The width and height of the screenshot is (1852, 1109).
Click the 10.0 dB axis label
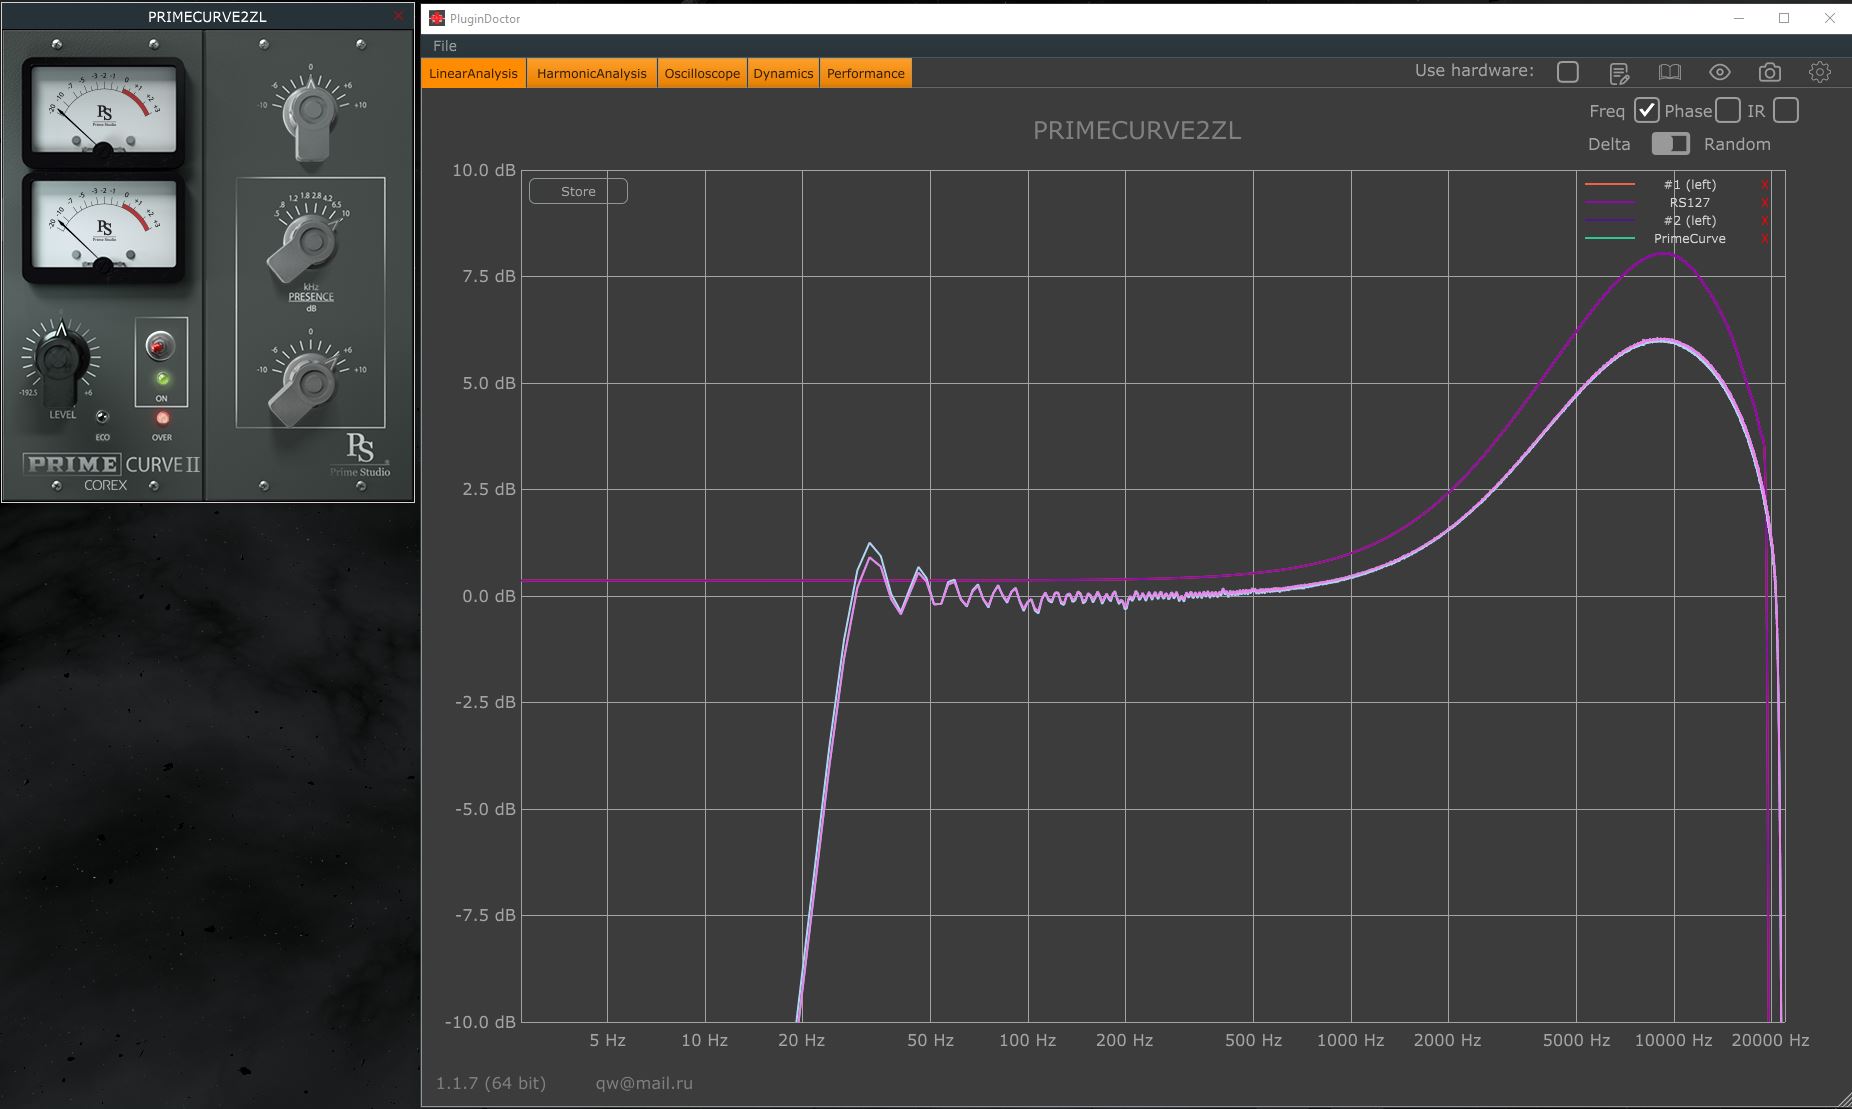484,170
